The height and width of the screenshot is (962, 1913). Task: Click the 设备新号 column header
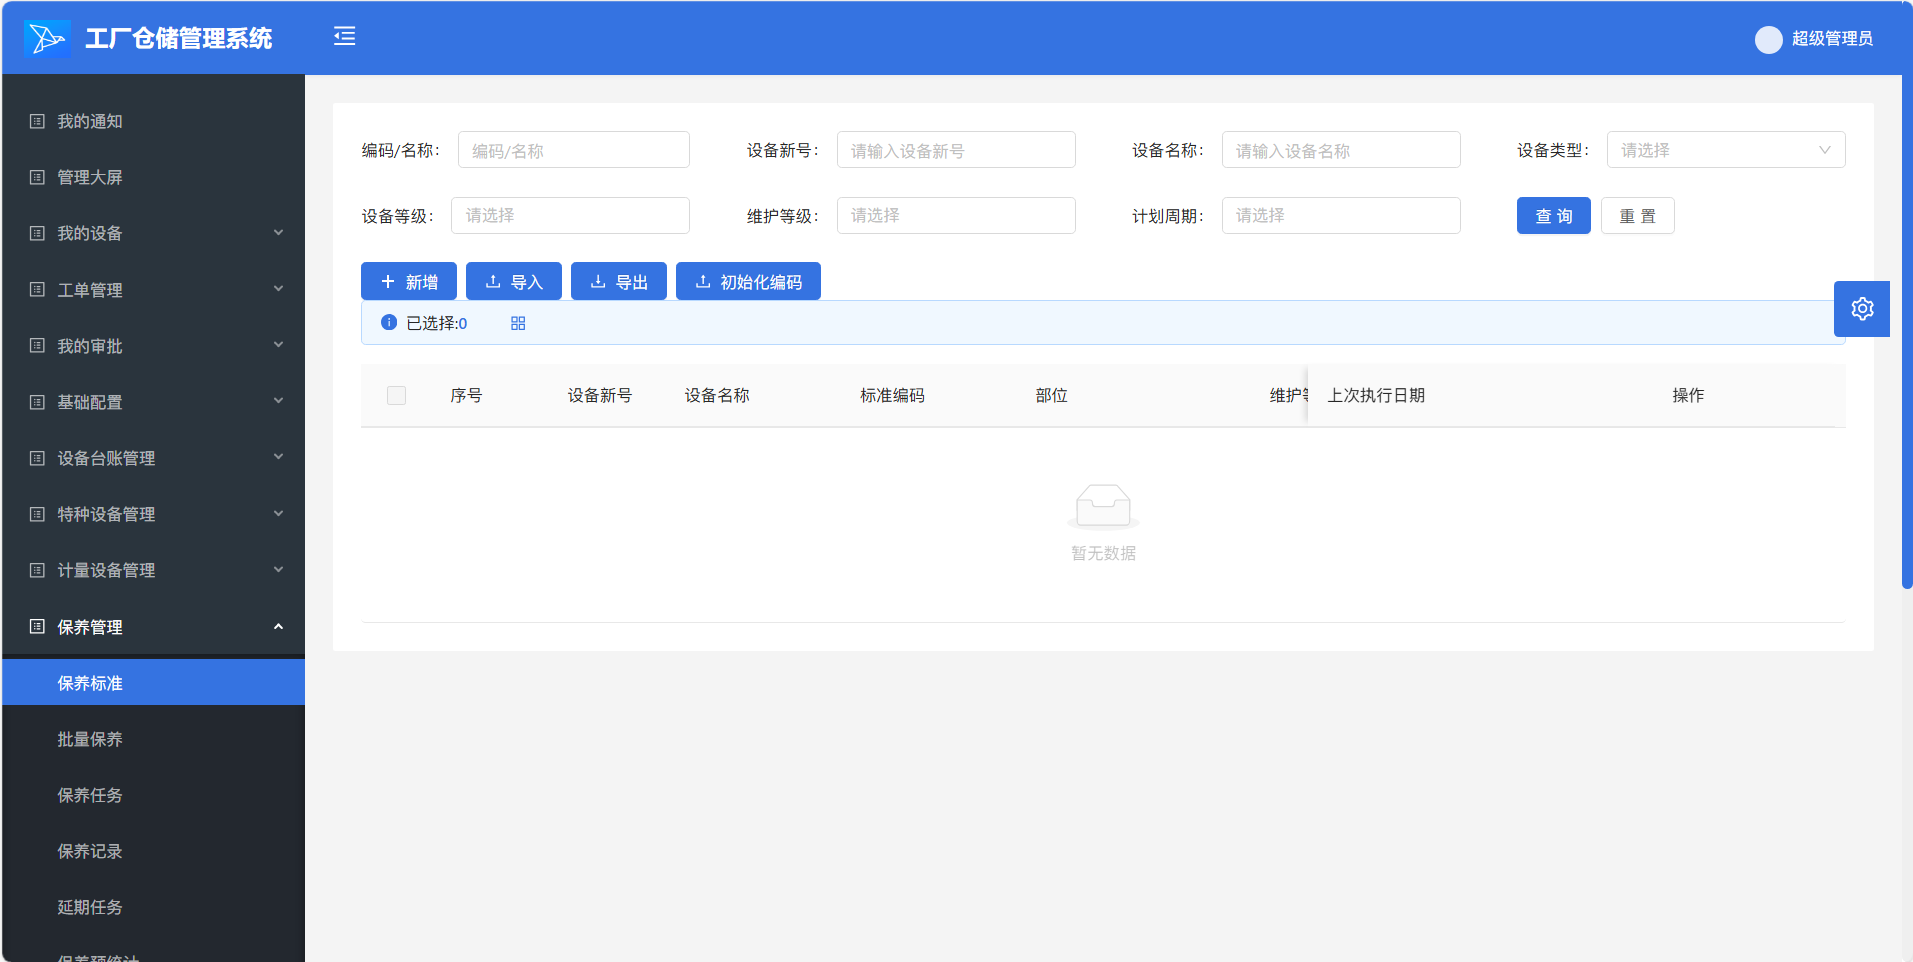pyautogui.click(x=600, y=395)
